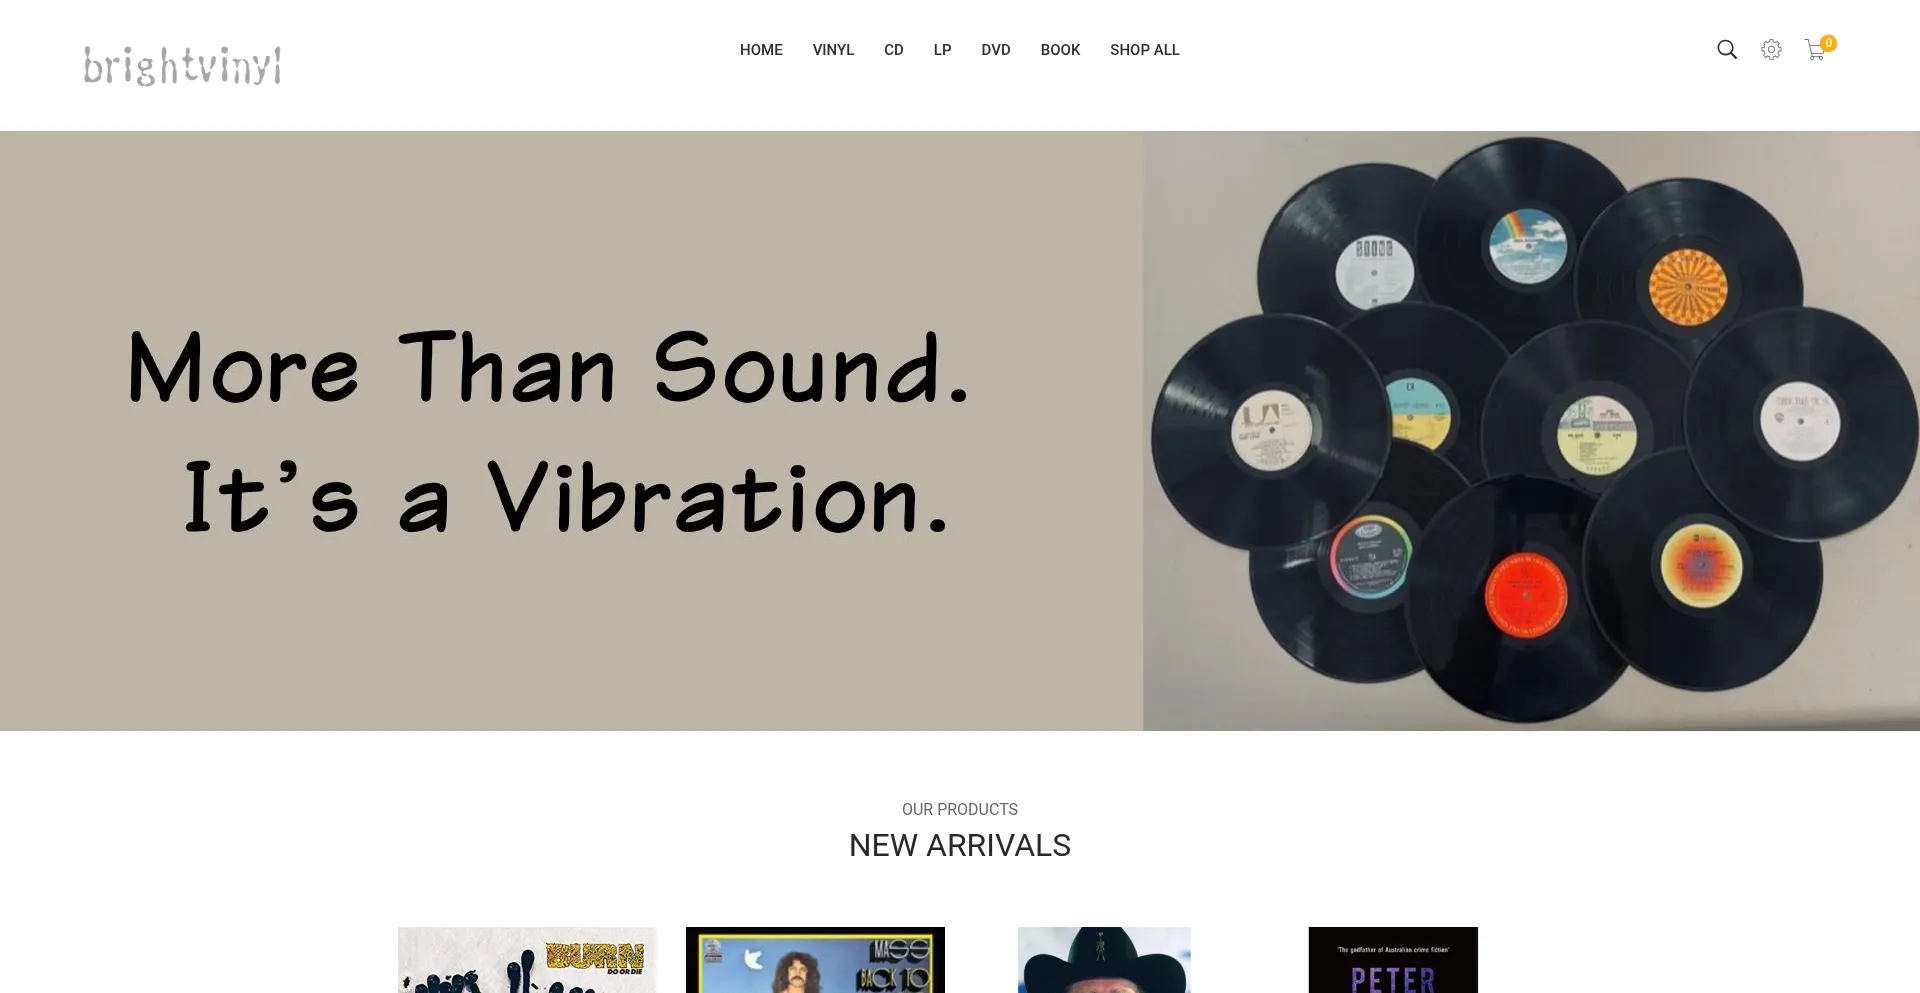Click the NEW ARRIVALS heading
The height and width of the screenshot is (993, 1920).
[960, 846]
